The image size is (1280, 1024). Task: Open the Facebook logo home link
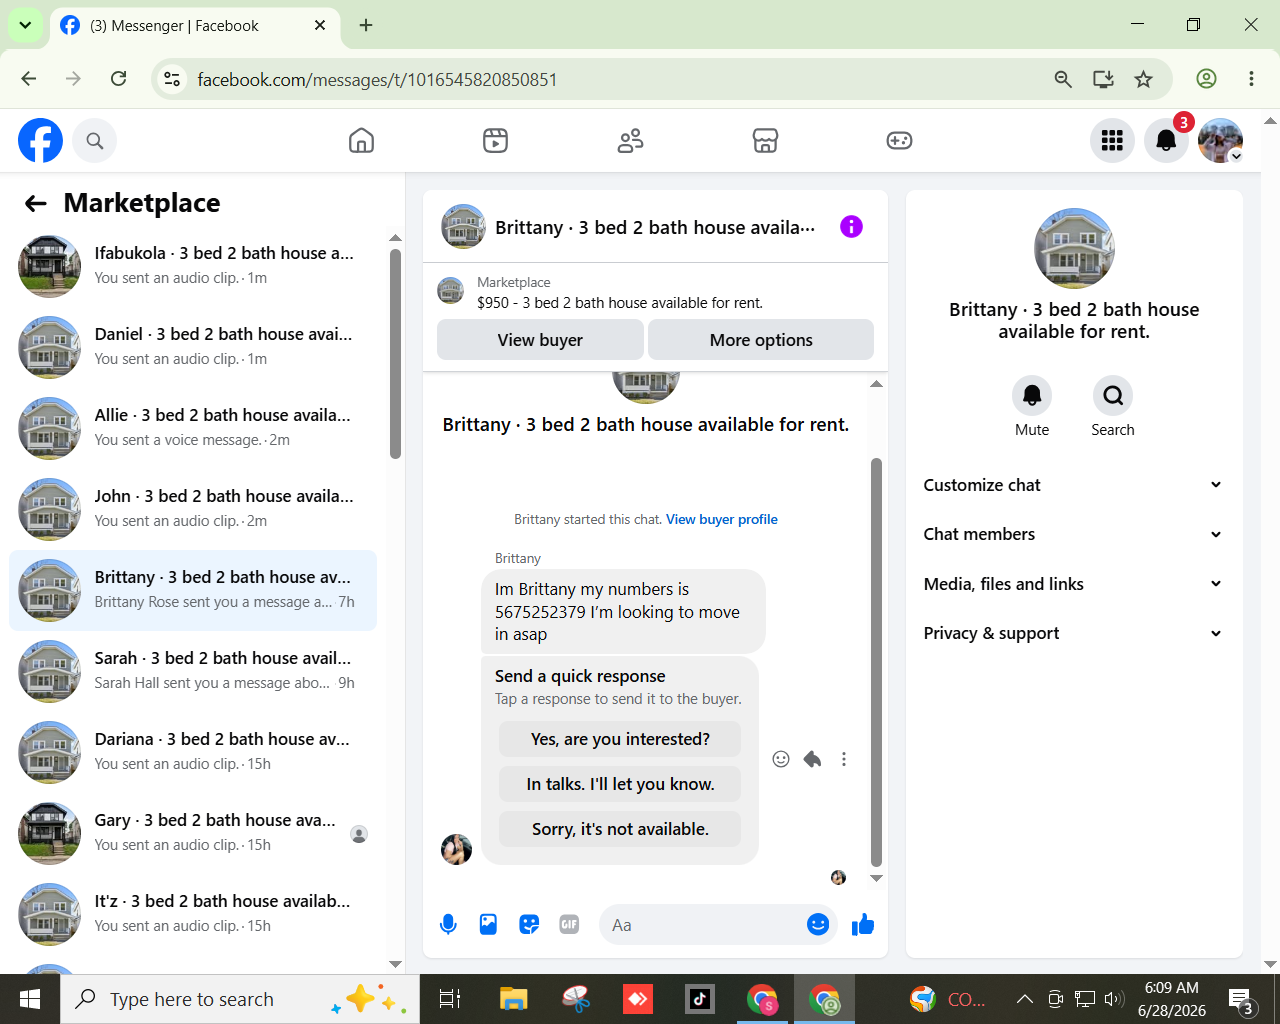pyautogui.click(x=40, y=141)
